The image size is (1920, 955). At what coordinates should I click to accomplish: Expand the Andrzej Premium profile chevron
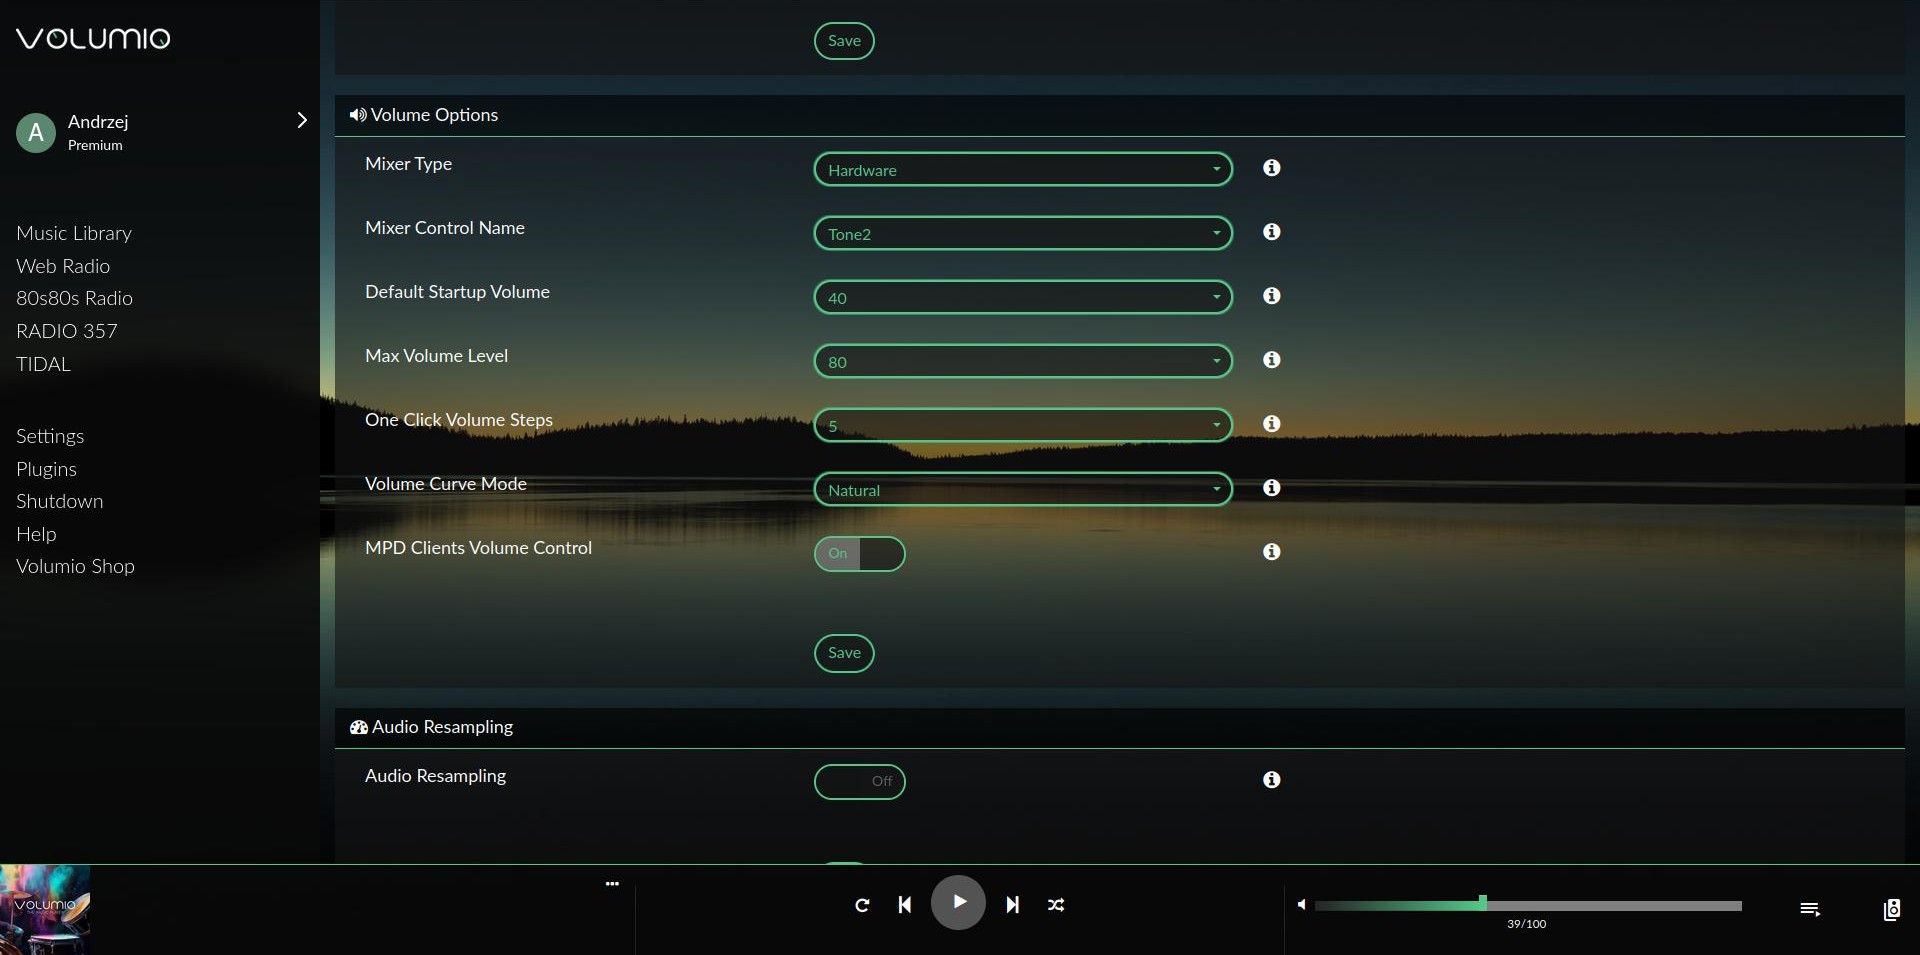click(301, 121)
